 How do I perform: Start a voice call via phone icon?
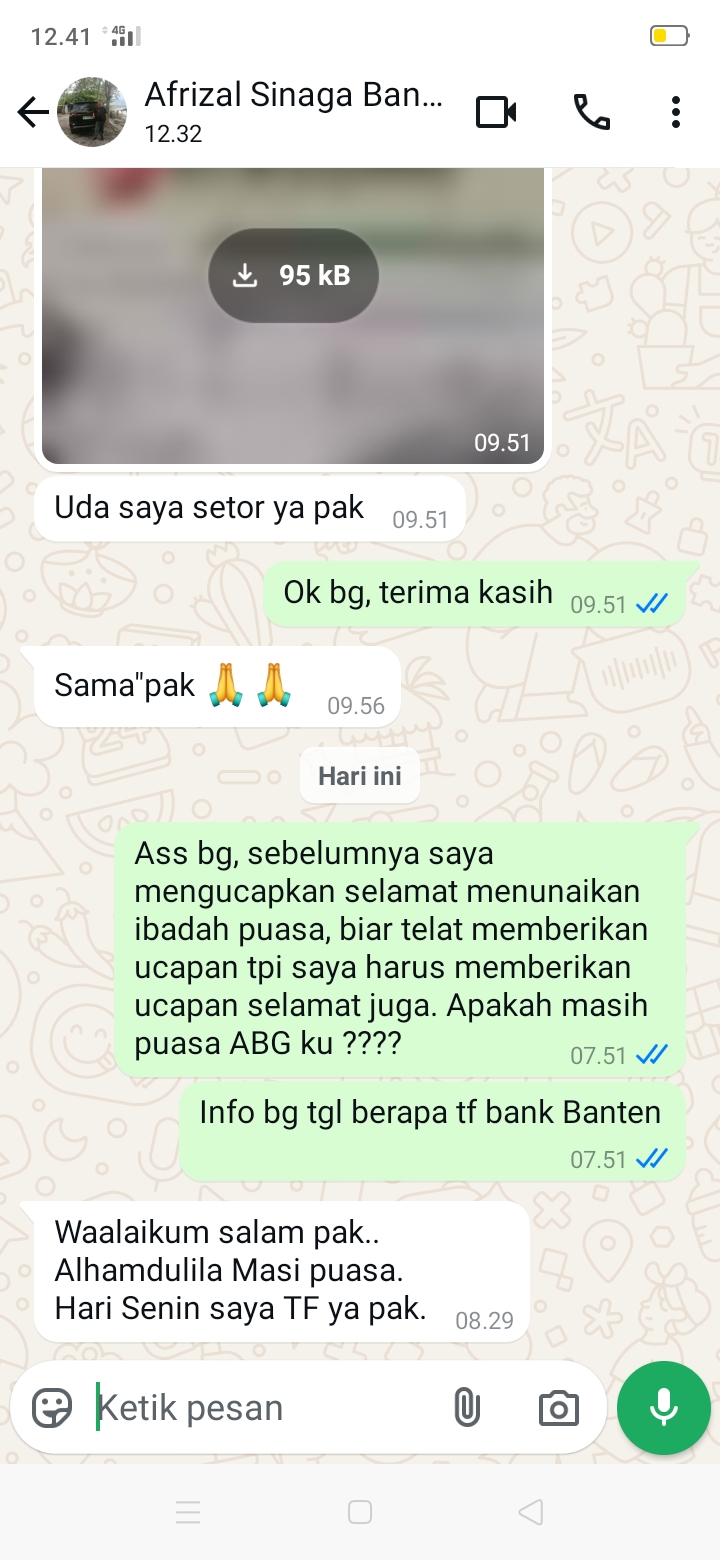click(x=591, y=112)
